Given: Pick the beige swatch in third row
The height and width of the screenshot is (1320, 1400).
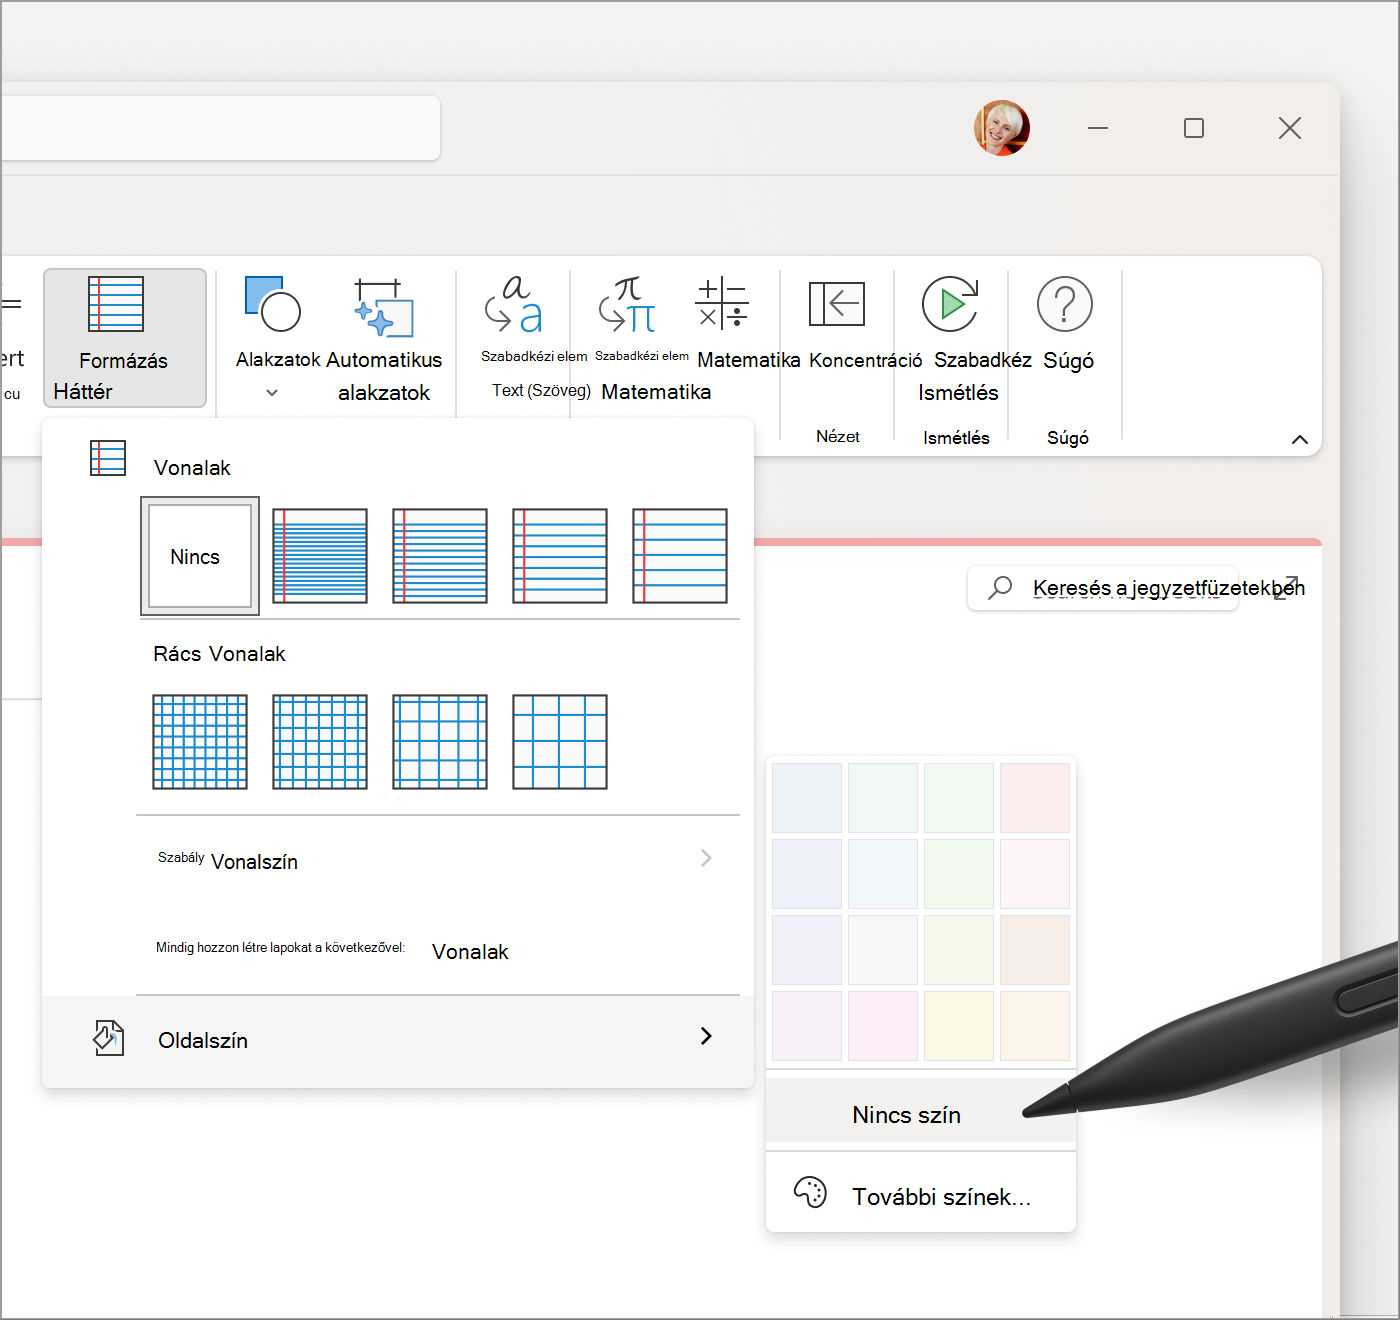Looking at the screenshot, I should pos(1035,950).
